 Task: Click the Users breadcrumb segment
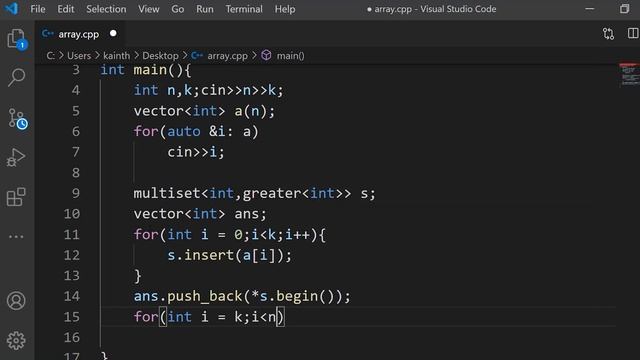click(79, 56)
